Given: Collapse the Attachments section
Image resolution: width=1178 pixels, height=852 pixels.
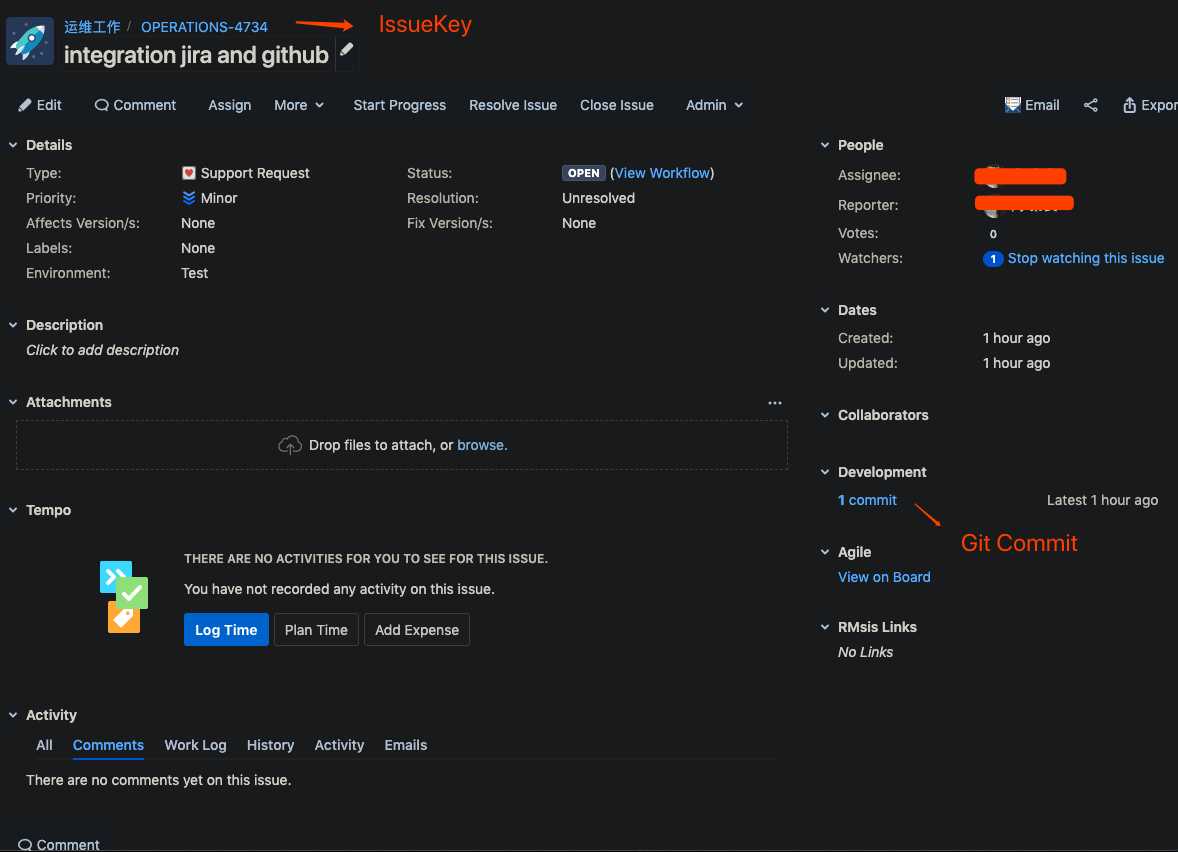Looking at the screenshot, I should click(13, 402).
